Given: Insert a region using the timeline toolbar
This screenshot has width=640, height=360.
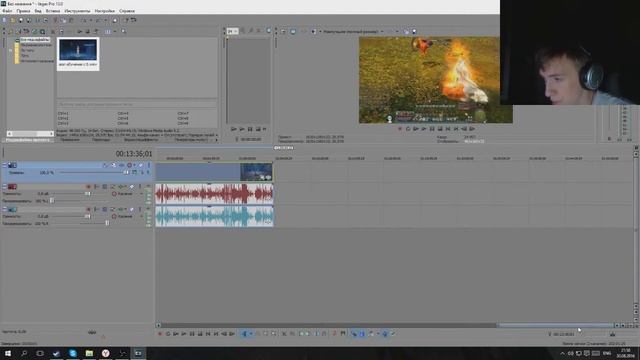Looking at the screenshot, I should (343, 334).
